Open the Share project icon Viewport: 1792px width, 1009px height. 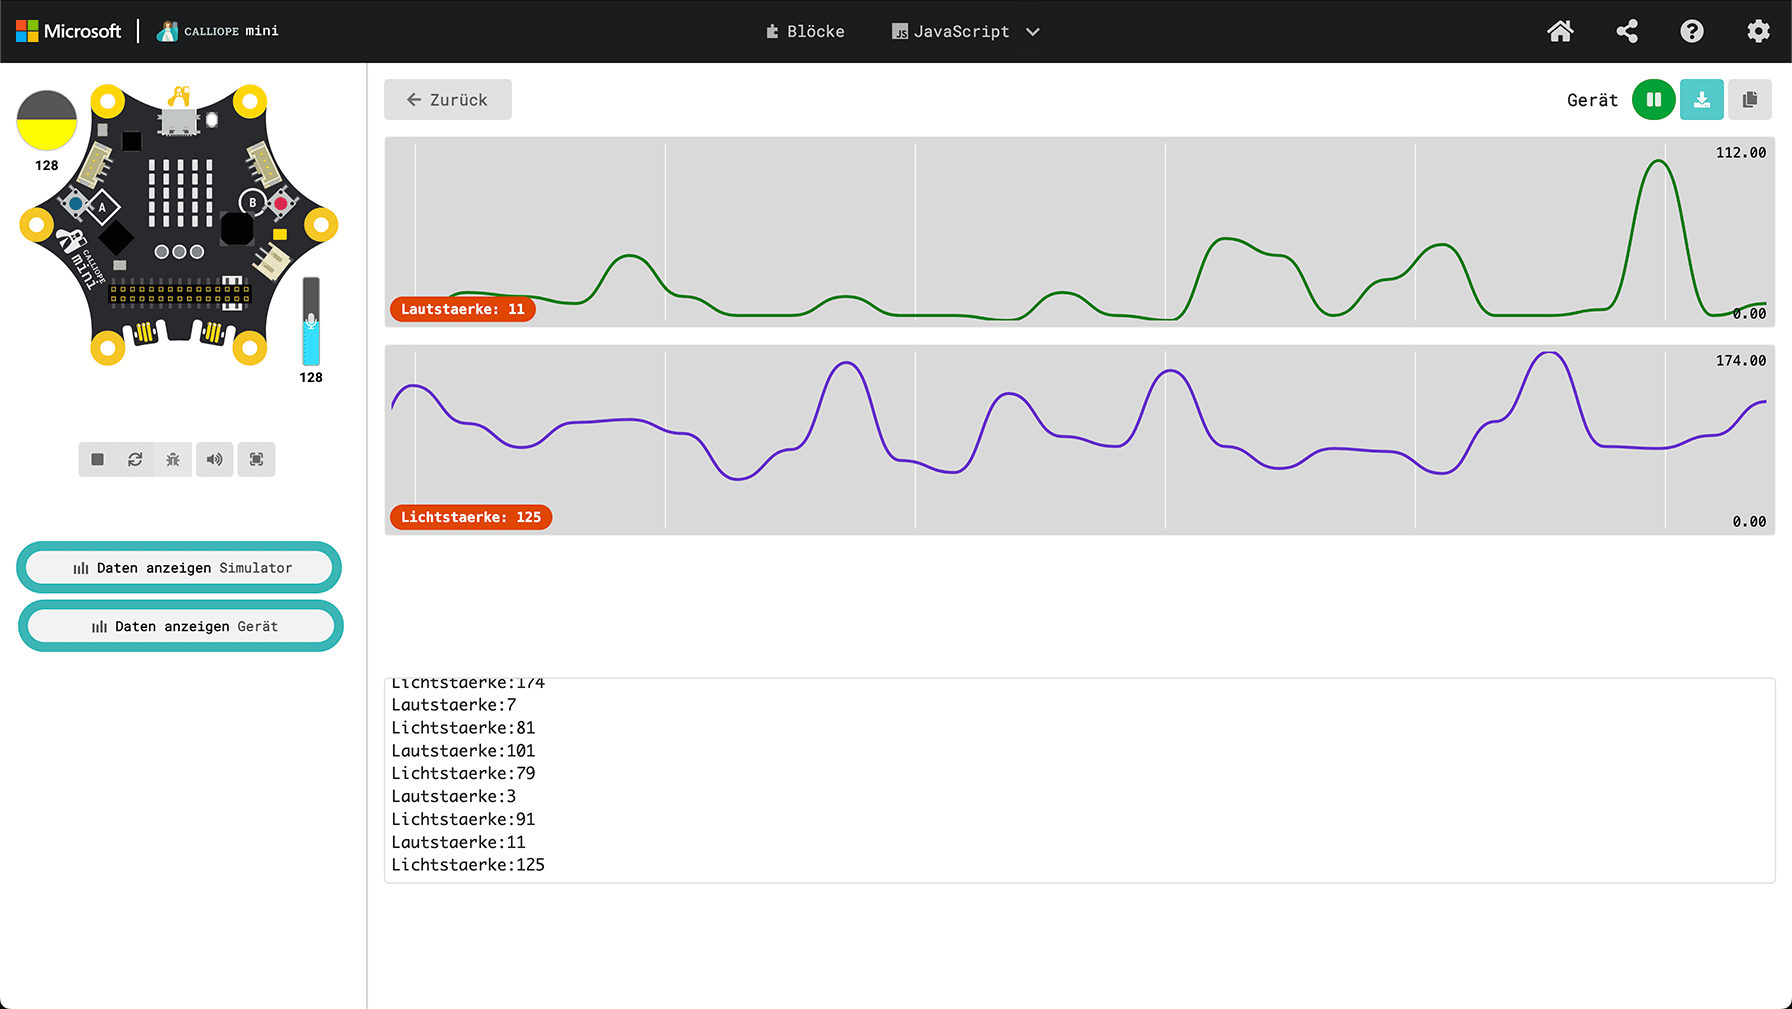[x=1627, y=32]
